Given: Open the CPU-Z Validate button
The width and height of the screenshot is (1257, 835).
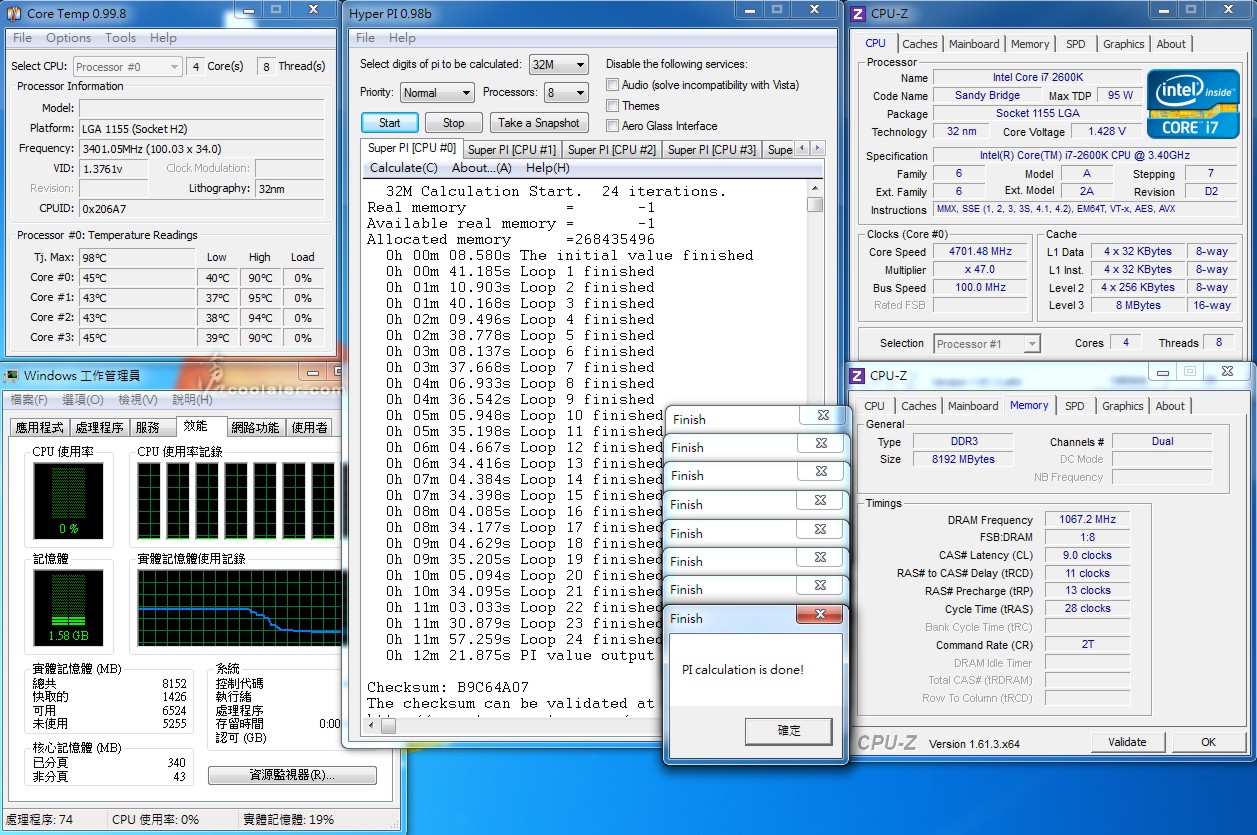Looking at the screenshot, I should (1127, 742).
